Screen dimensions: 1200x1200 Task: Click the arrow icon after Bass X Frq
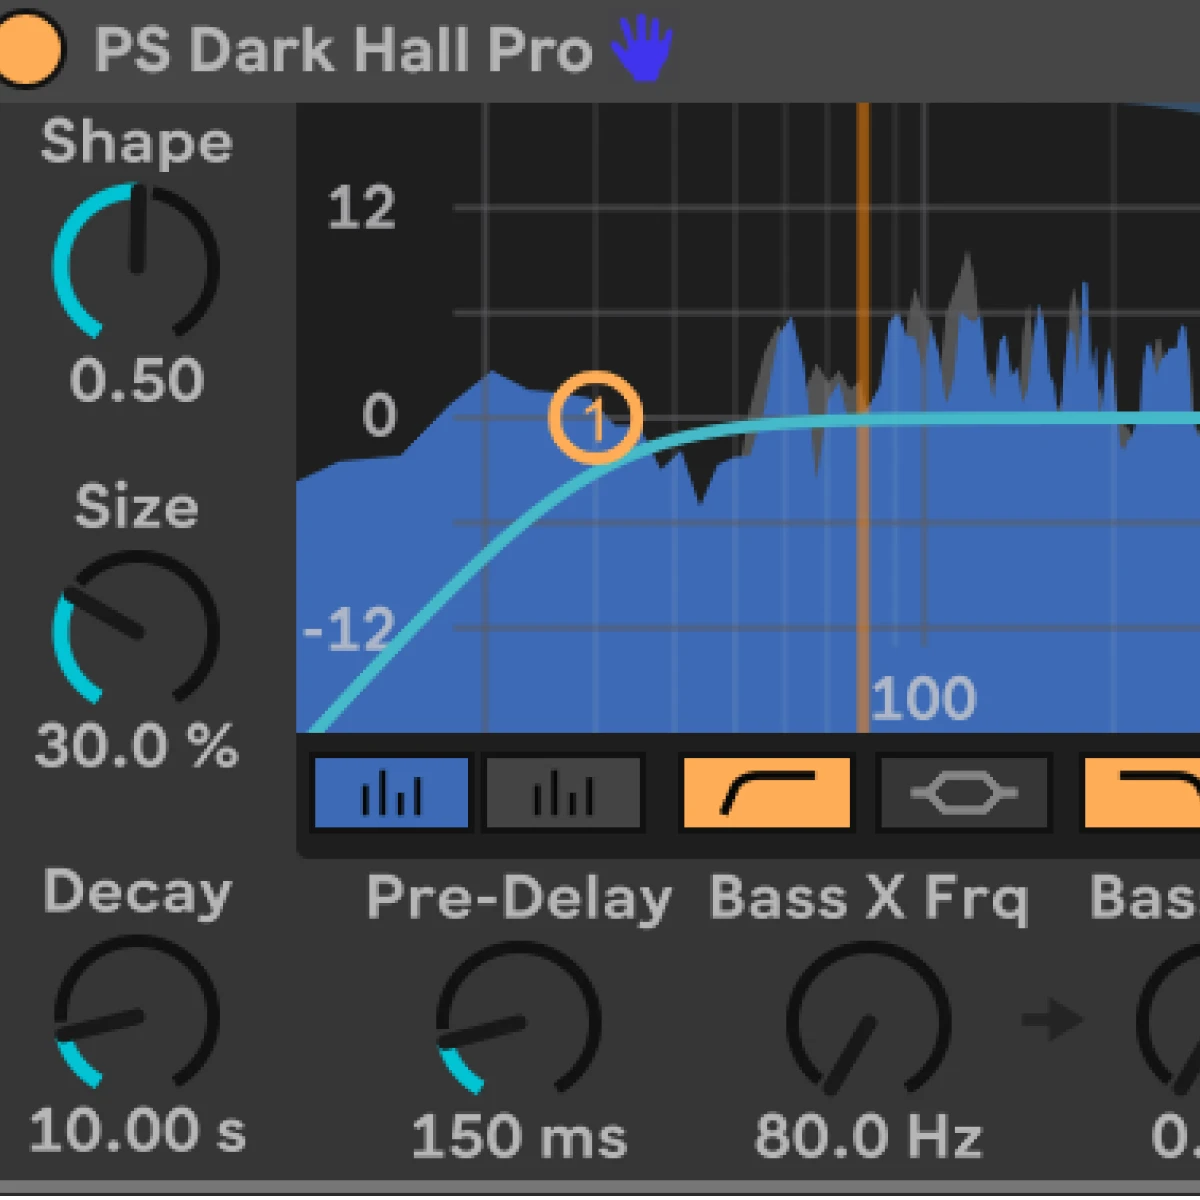click(x=1053, y=1020)
